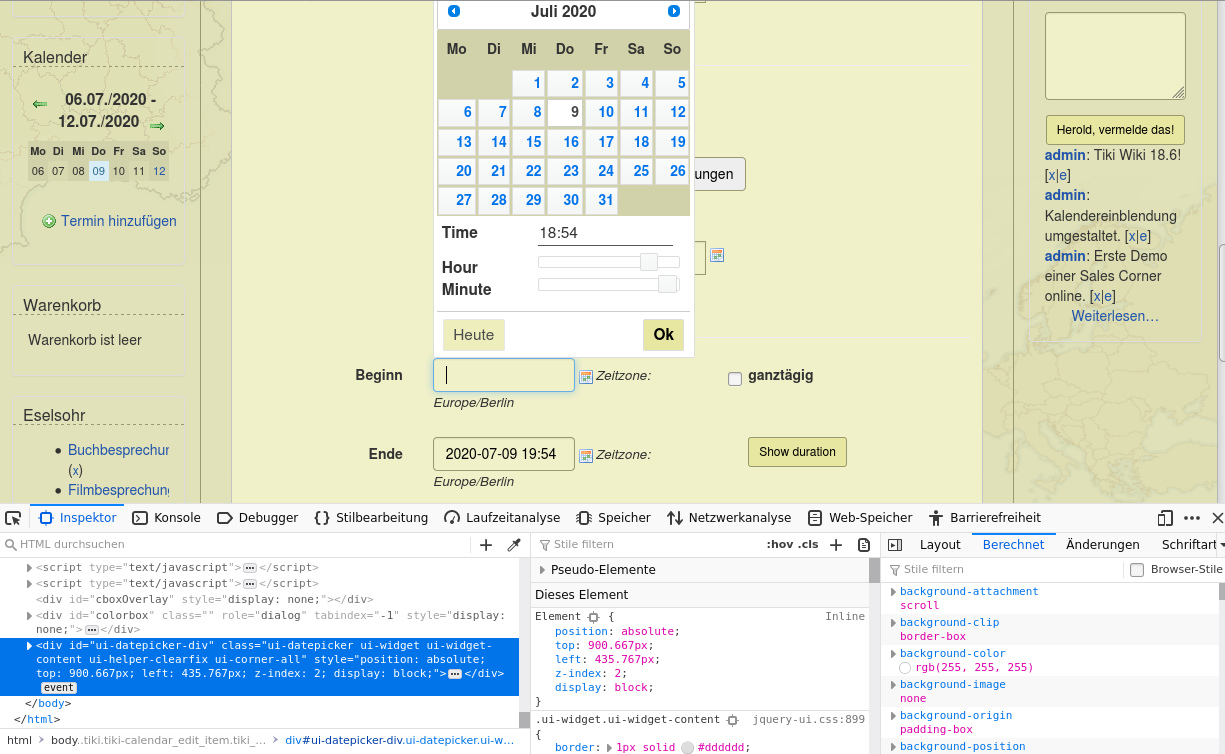Focus the HTML durchsuchen search box
This screenshot has height=754, width=1225.
pos(236,545)
